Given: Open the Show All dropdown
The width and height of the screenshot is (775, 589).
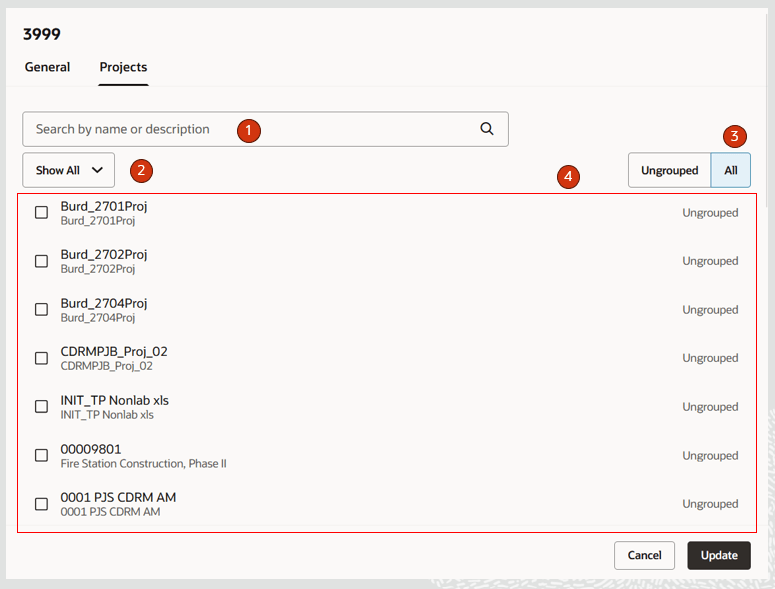Looking at the screenshot, I should 69,170.
